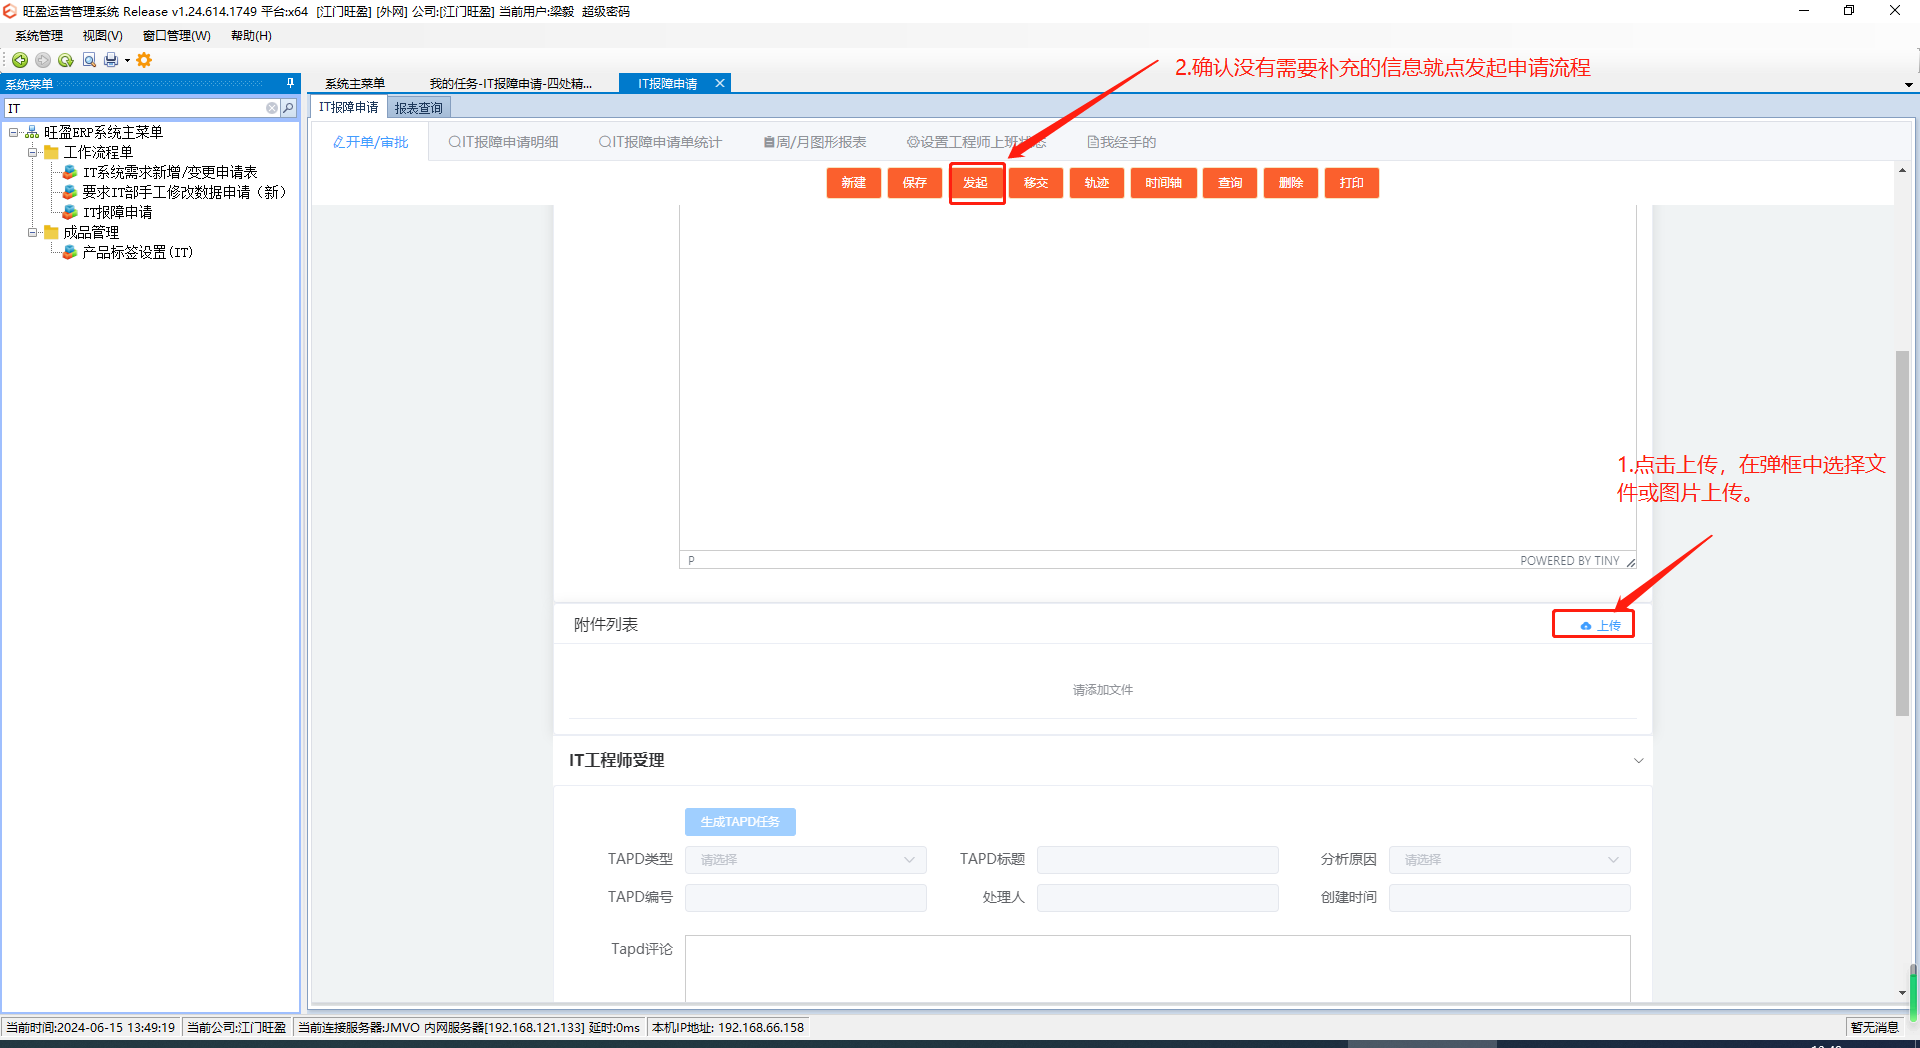Viewport: 1920px width, 1048px height.
Task: Open the document tab list dropdown arrow
Action: (1908, 85)
